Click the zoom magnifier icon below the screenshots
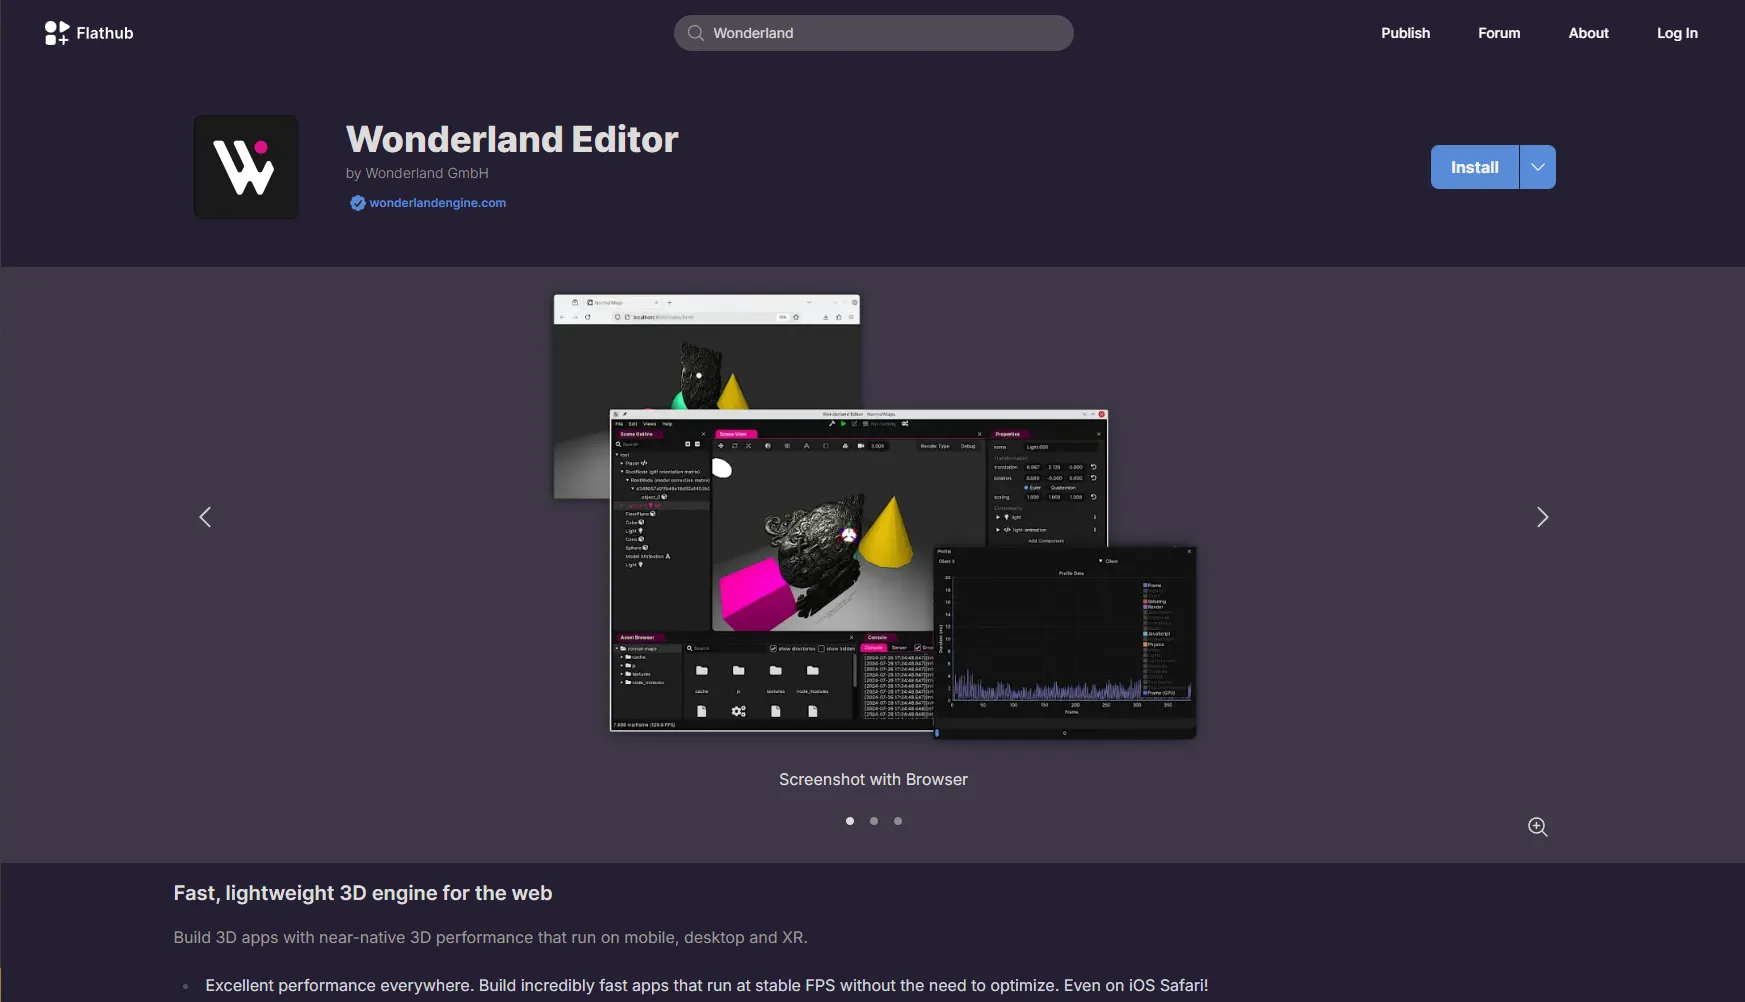This screenshot has width=1745, height=1002. tap(1537, 827)
